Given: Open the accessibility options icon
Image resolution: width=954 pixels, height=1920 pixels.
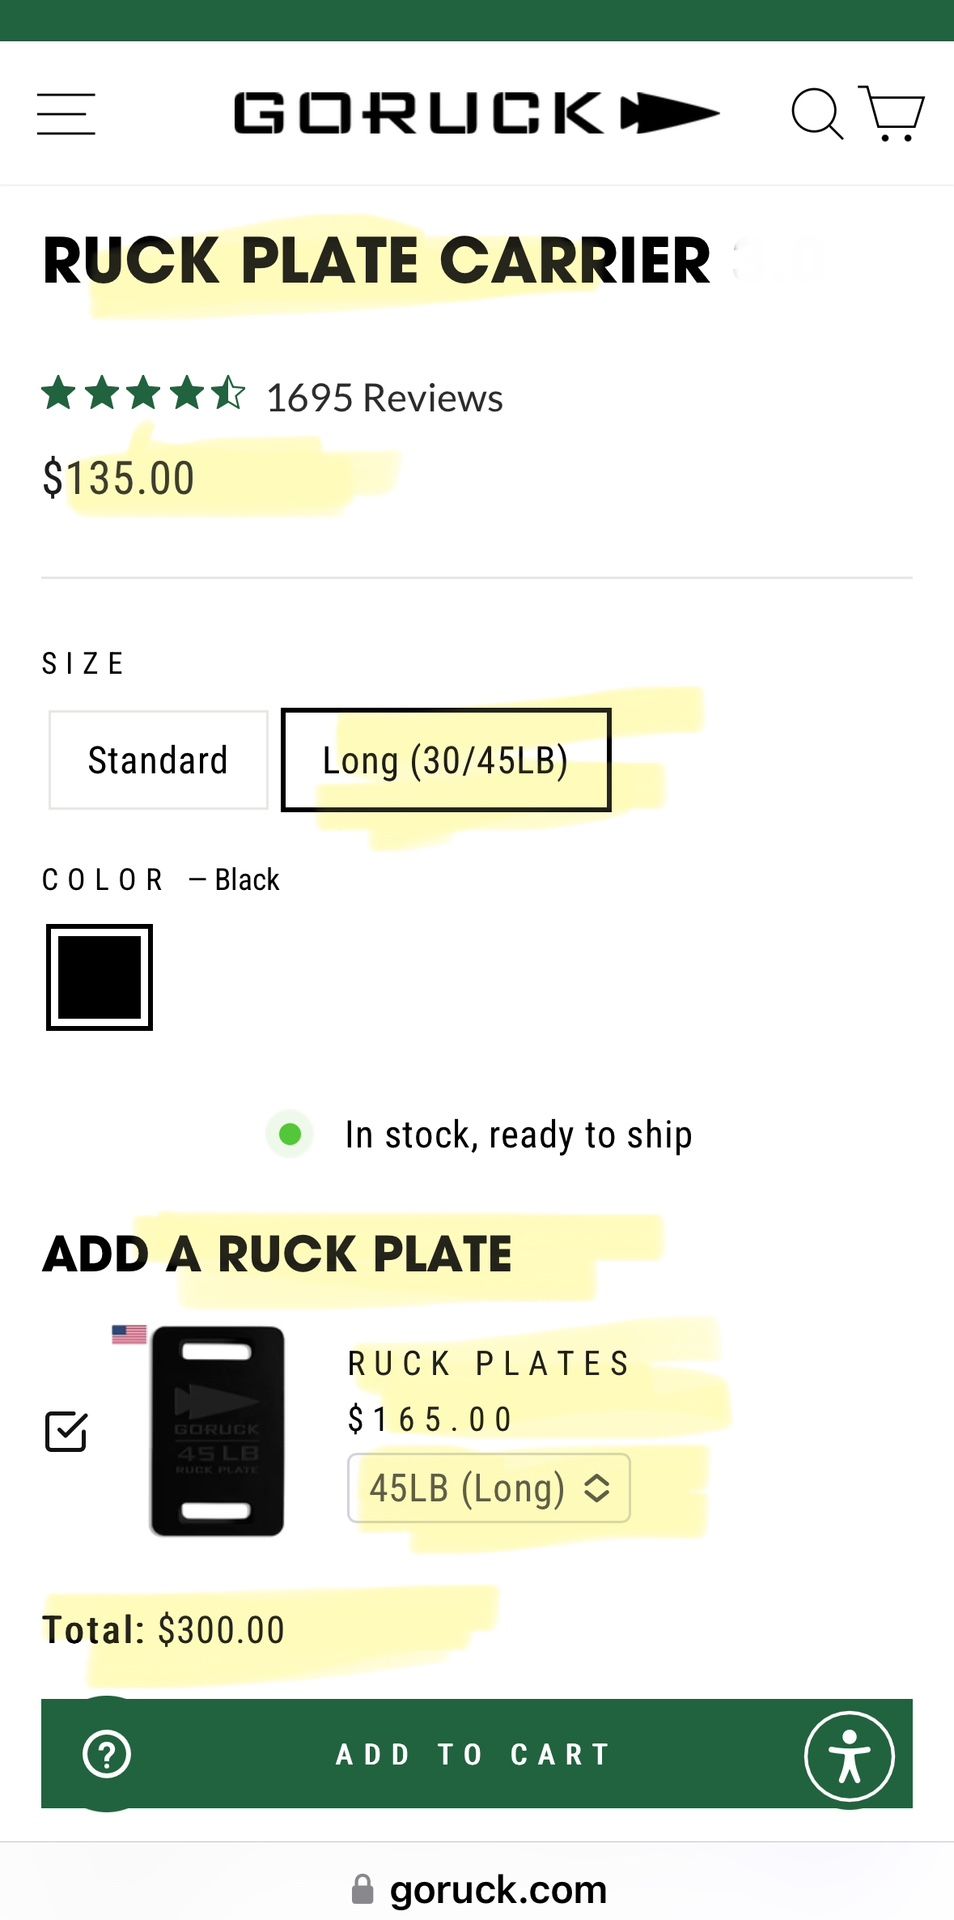Looking at the screenshot, I should click(x=849, y=1756).
